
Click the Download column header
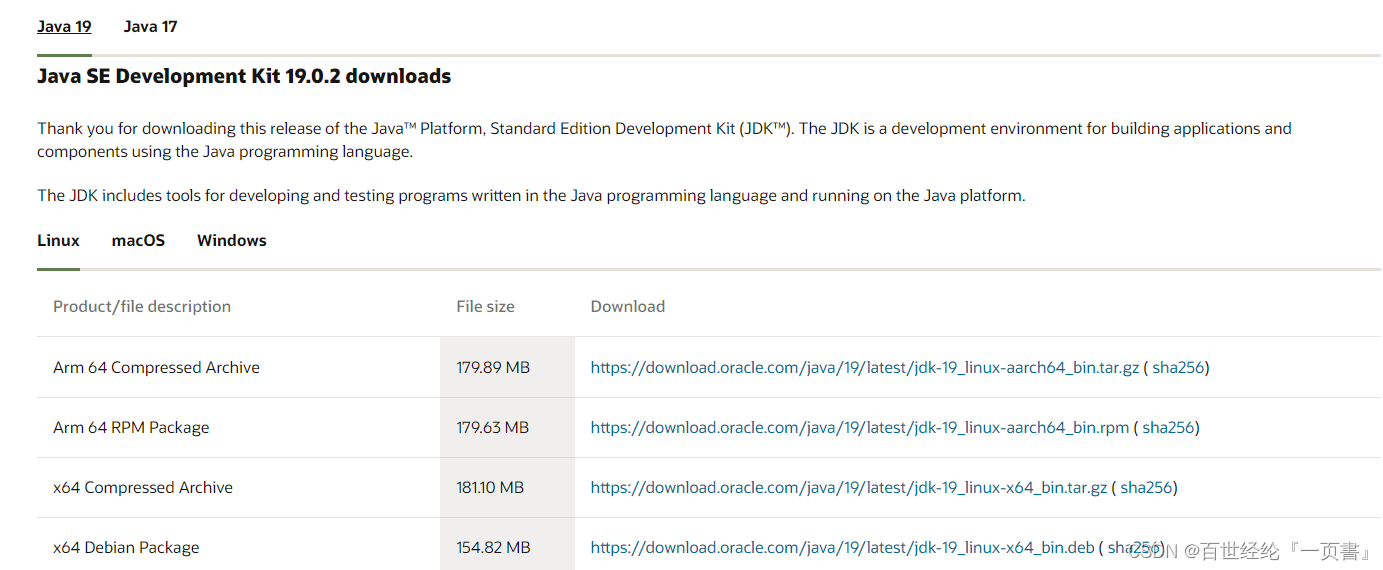click(628, 307)
